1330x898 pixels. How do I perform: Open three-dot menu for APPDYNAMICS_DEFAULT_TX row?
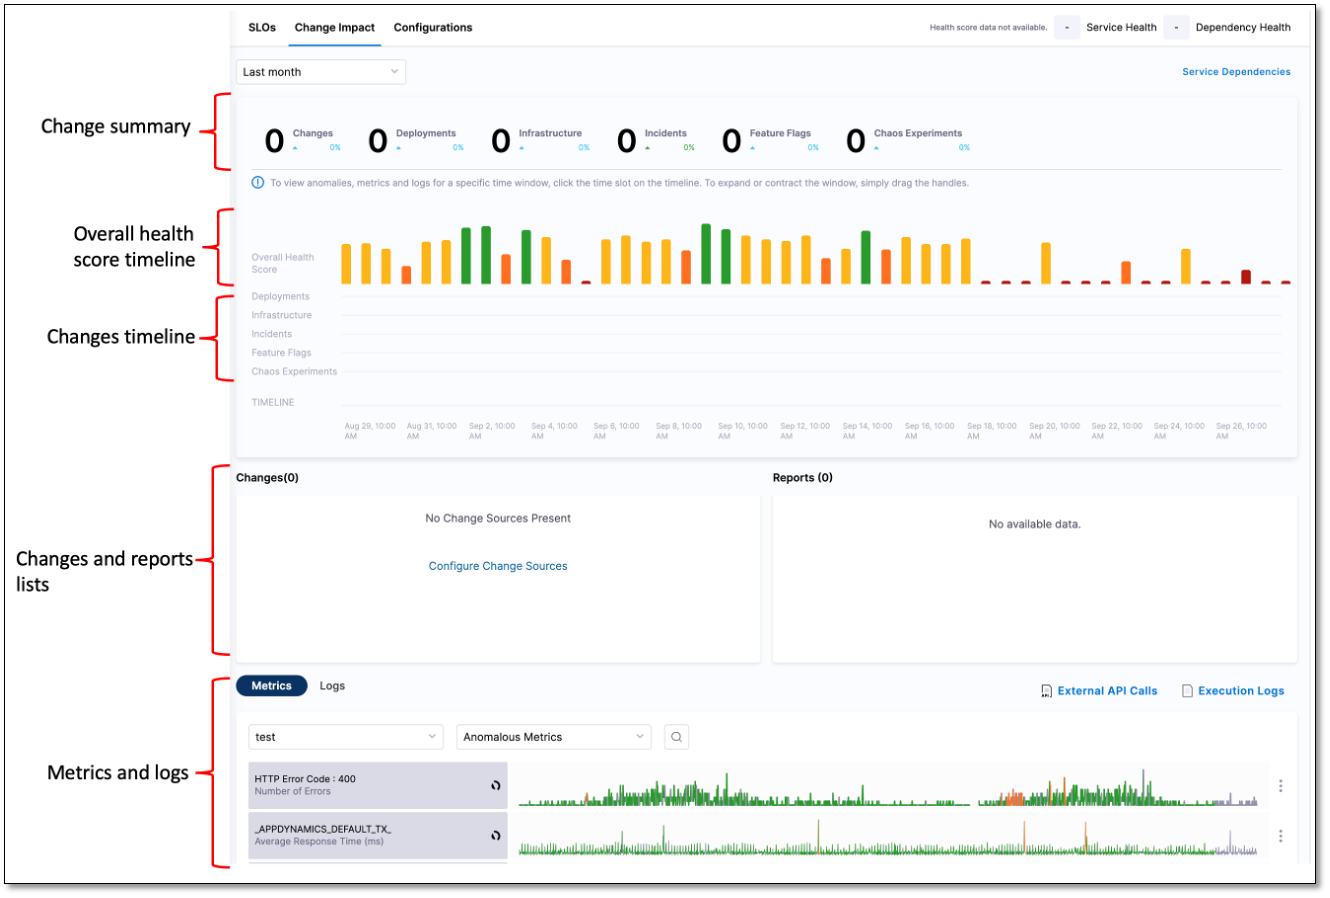[x=1280, y=836]
